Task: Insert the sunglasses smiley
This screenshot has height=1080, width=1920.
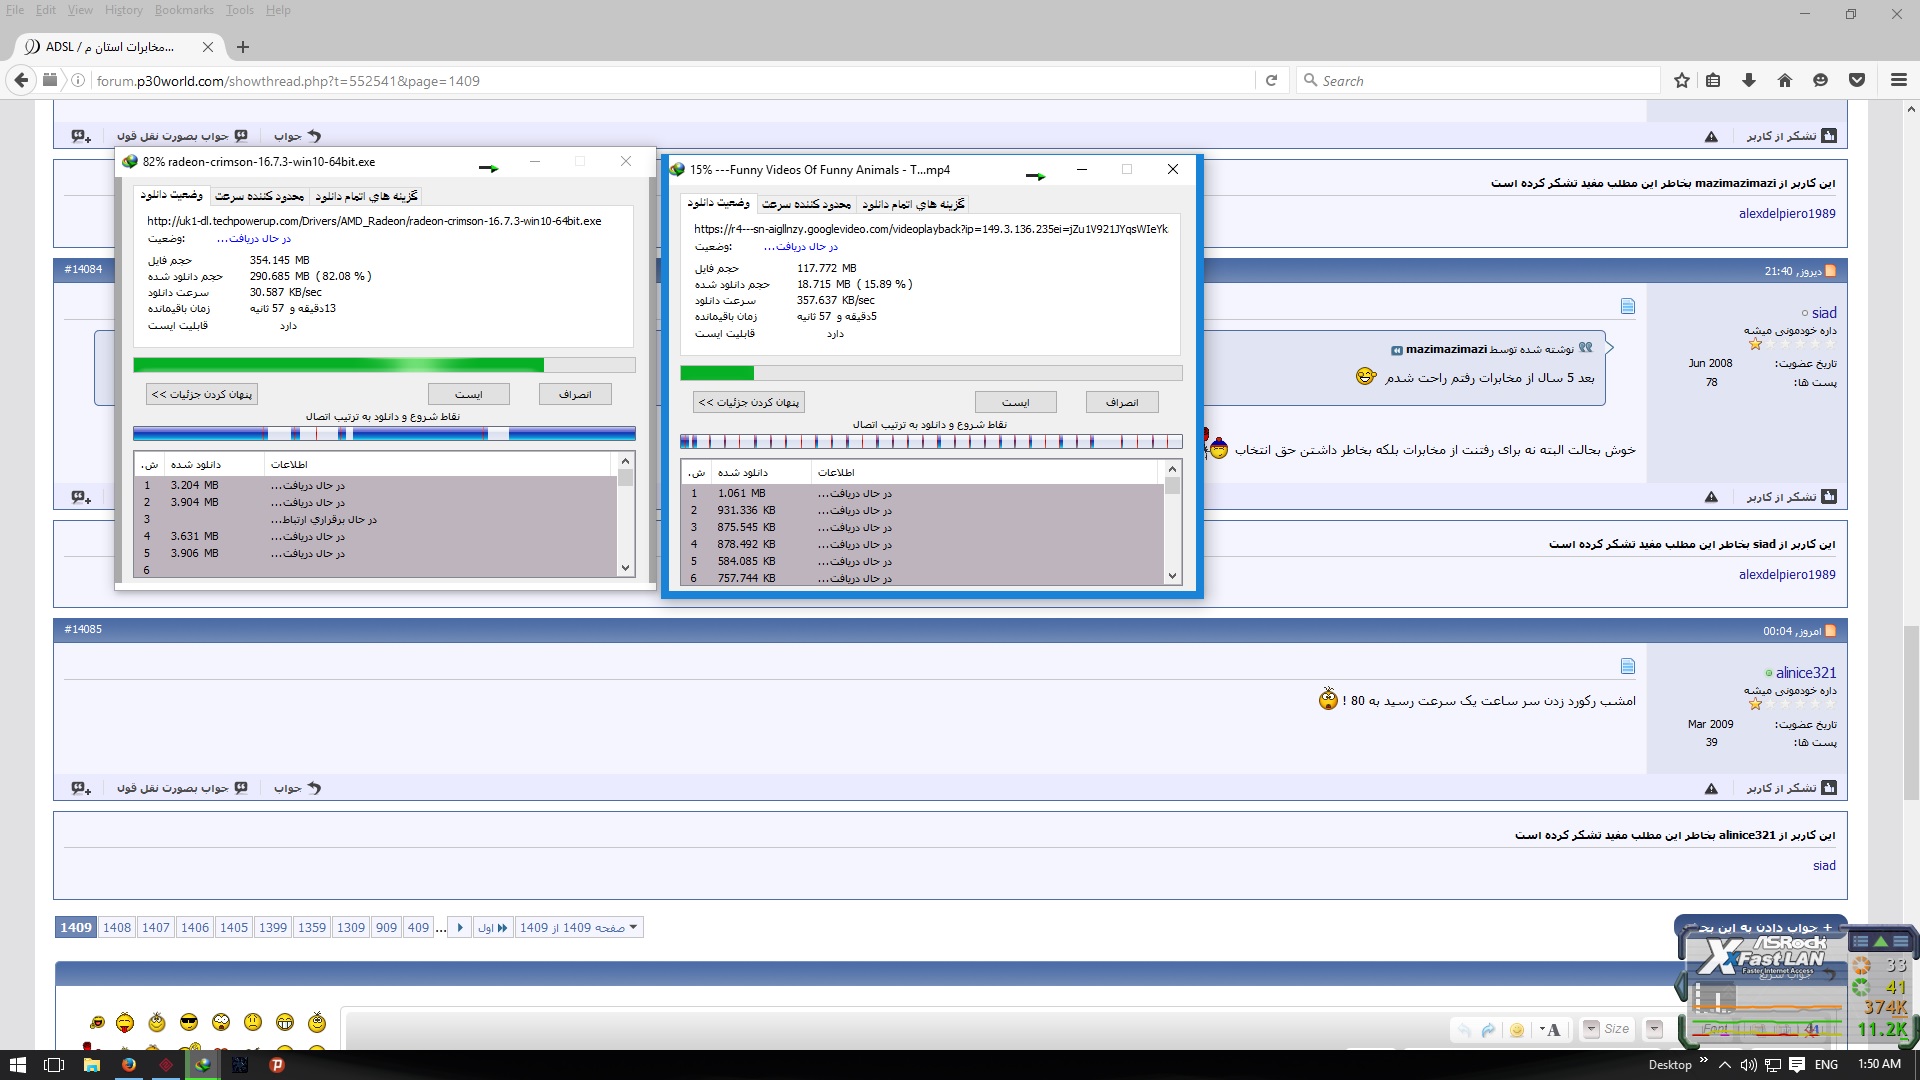Action: click(x=189, y=1021)
